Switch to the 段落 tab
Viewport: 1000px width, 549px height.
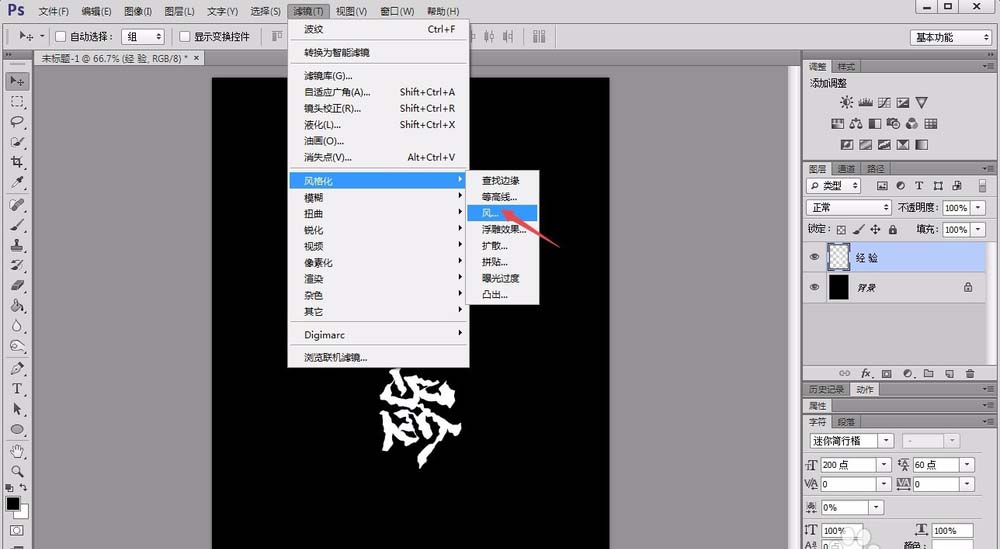pyautogui.click(x=846, y=421)
